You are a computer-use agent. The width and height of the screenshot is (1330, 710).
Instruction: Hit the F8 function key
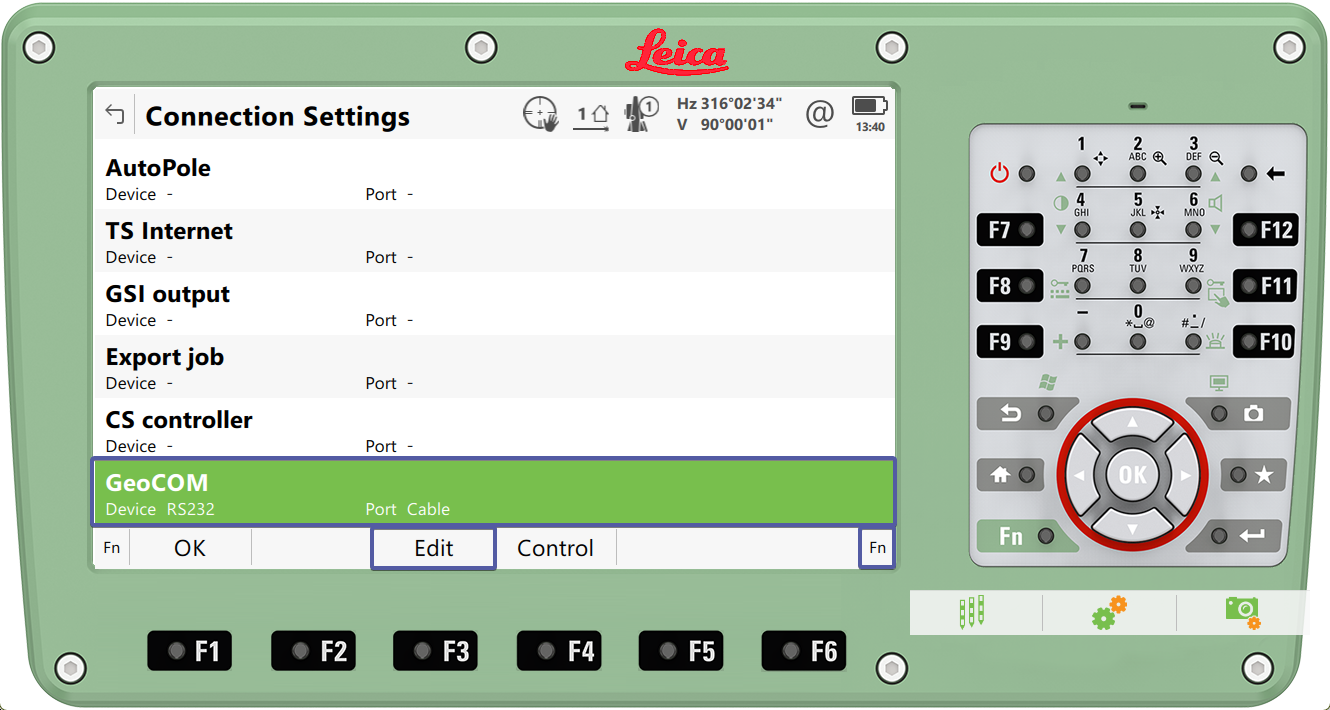(x=1010, y=286)
